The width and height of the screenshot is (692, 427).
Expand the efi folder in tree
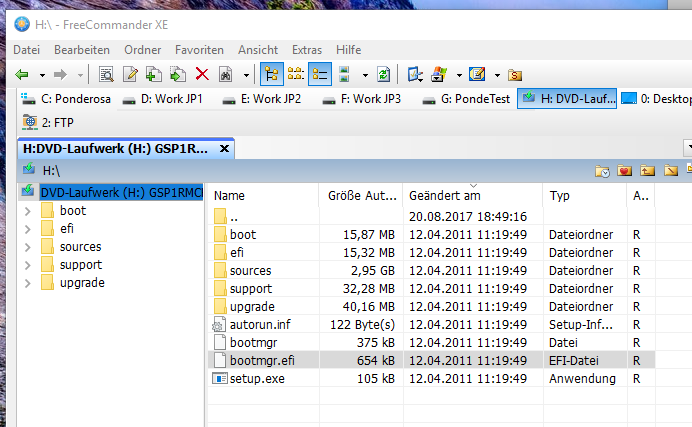pyautogui.click(x=27, y=229)
